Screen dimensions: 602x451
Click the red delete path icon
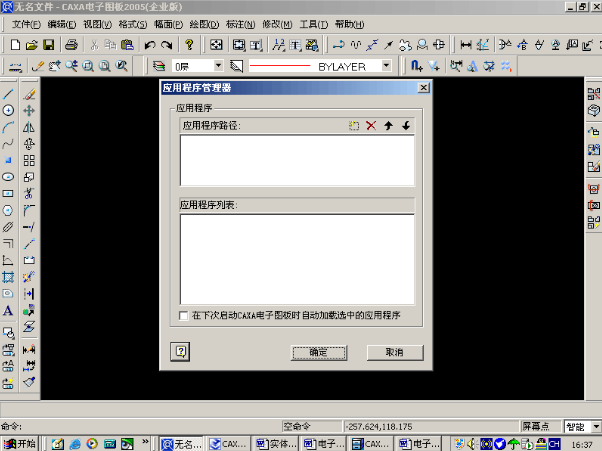tap(371, 125)
